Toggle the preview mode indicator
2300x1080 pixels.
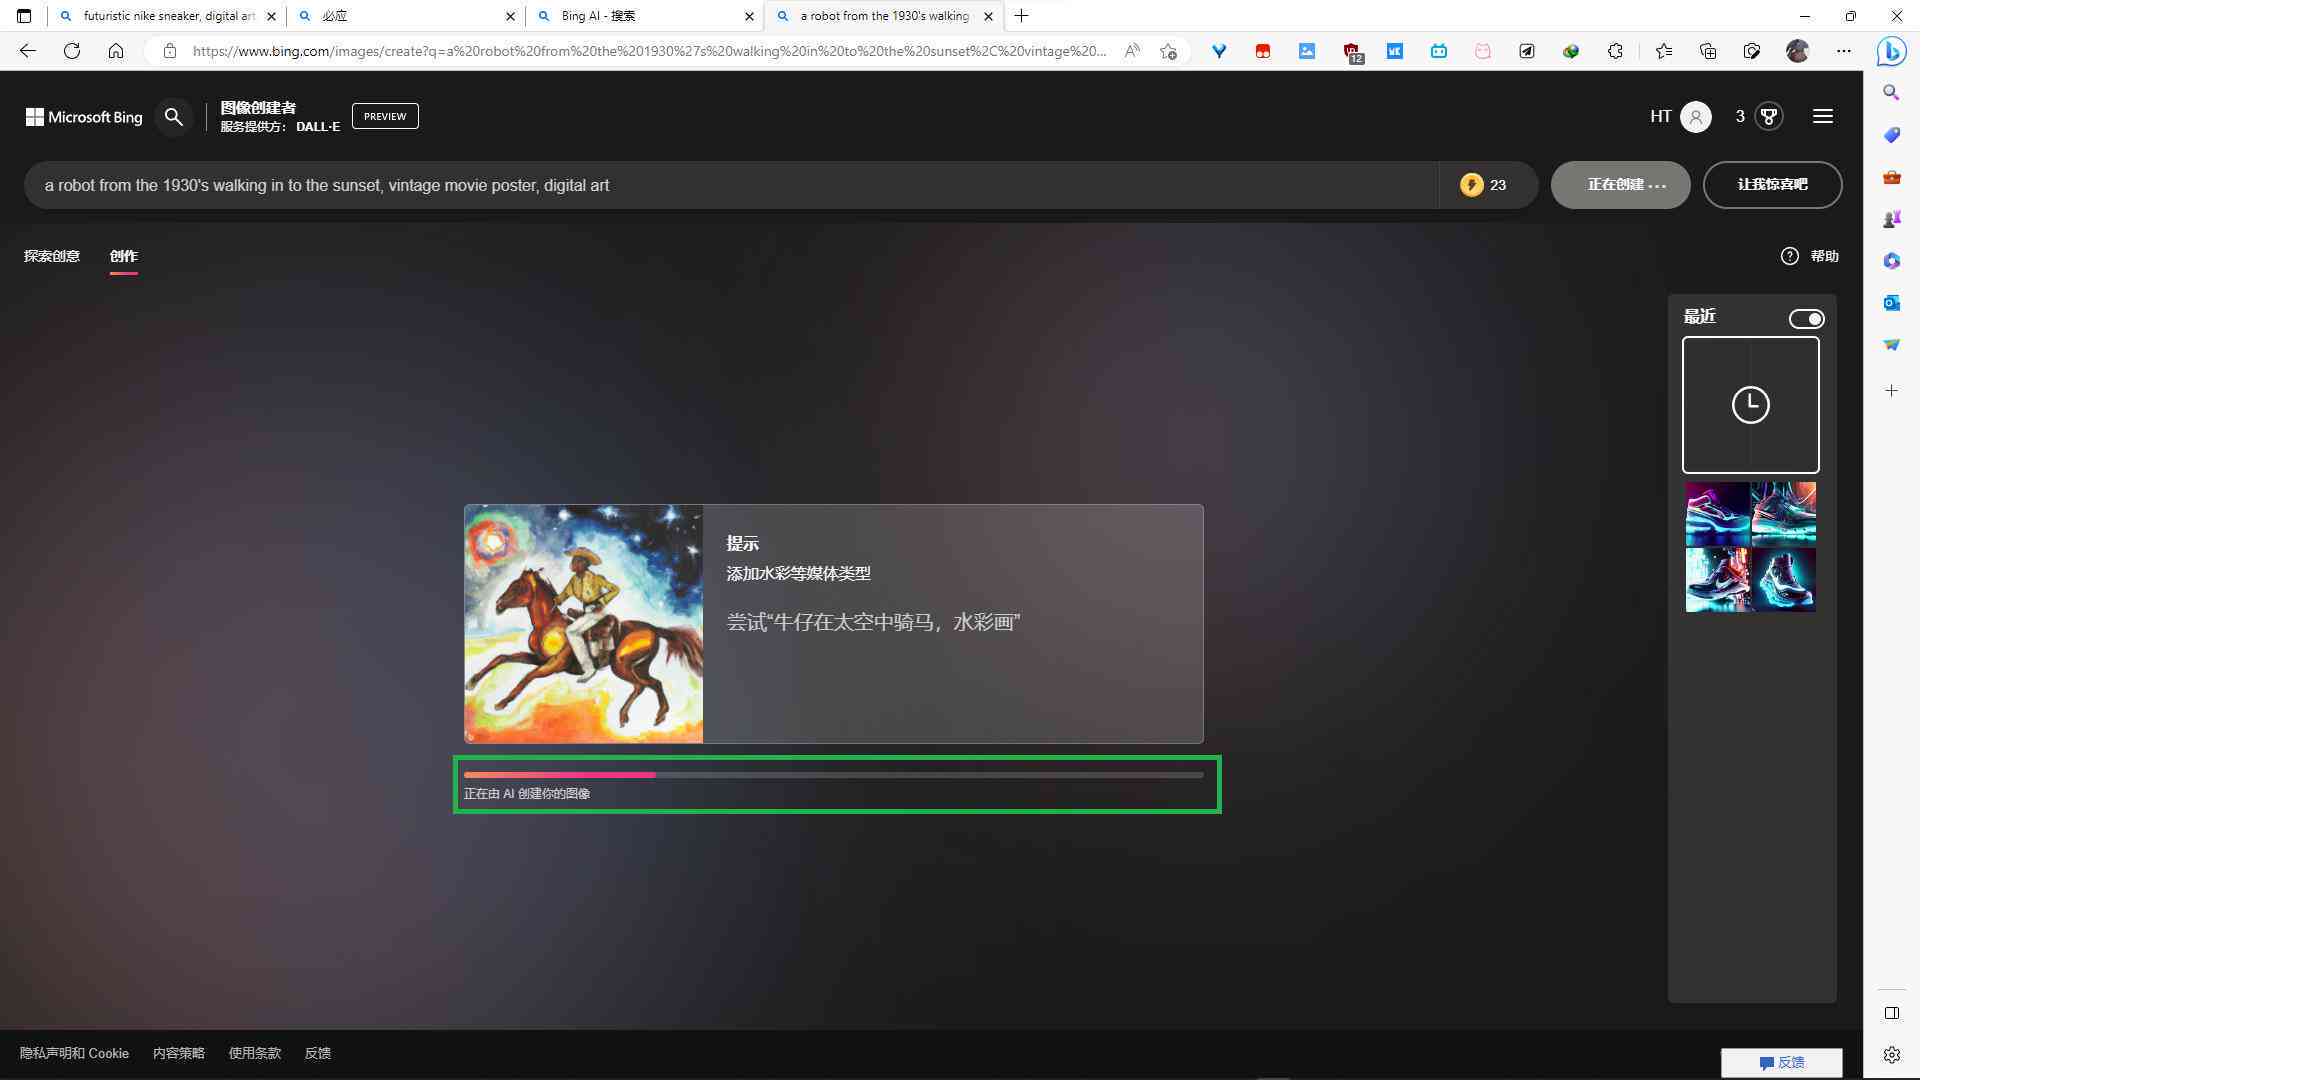point(384,116)
